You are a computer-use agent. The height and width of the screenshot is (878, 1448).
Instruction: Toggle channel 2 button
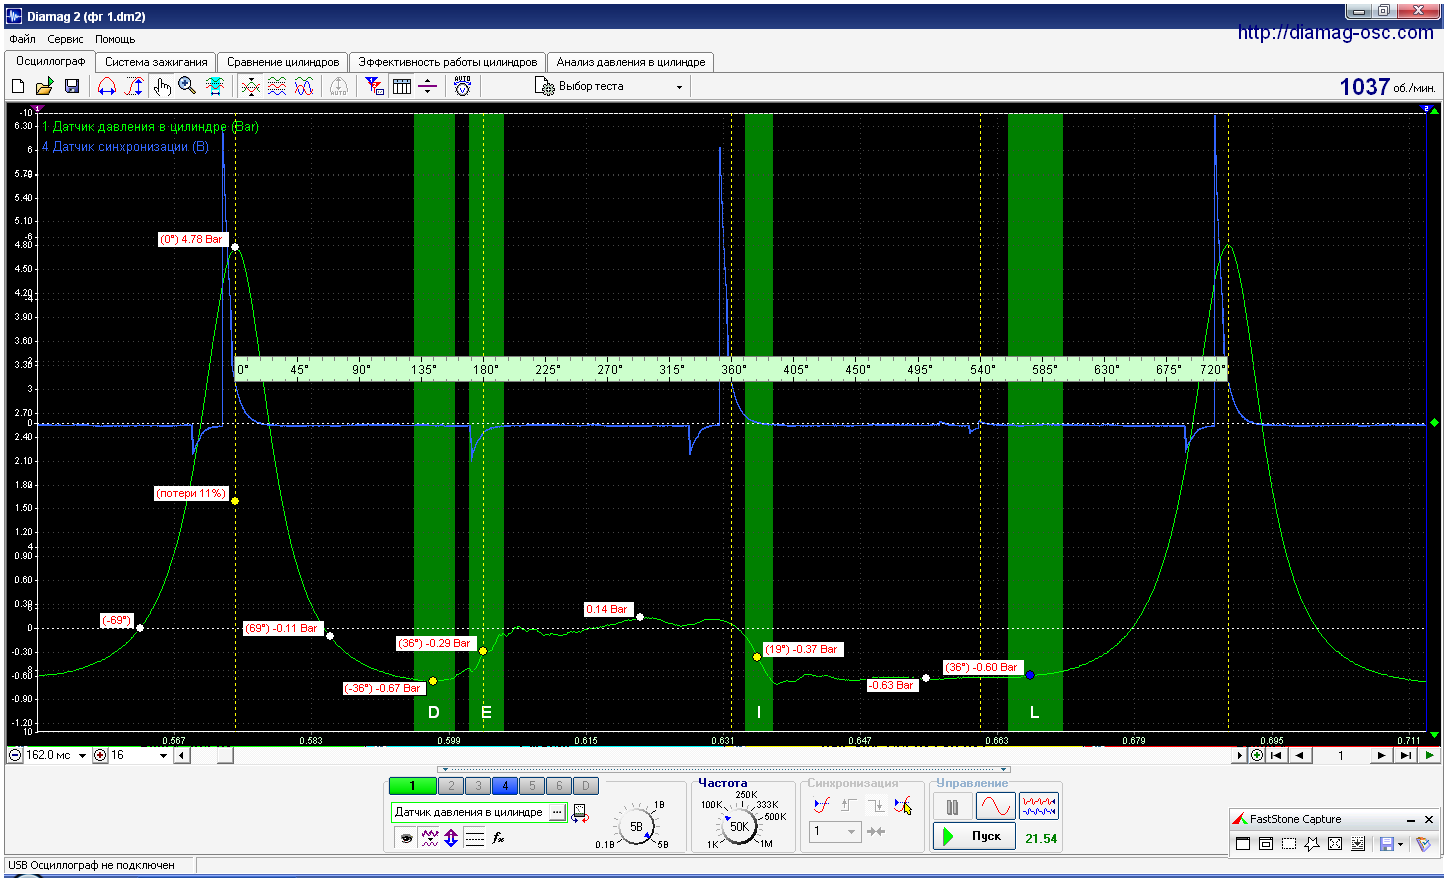(x=451, y=785)
